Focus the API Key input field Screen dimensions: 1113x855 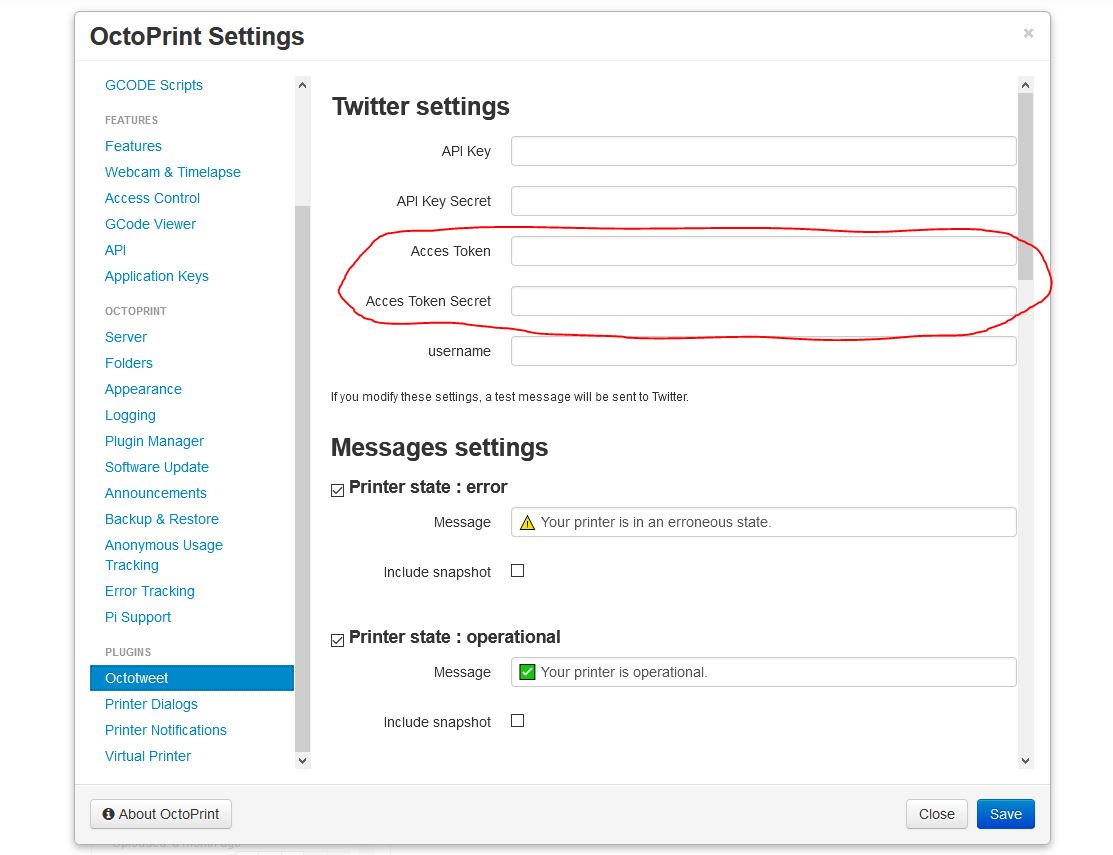(x=764, y=151)
